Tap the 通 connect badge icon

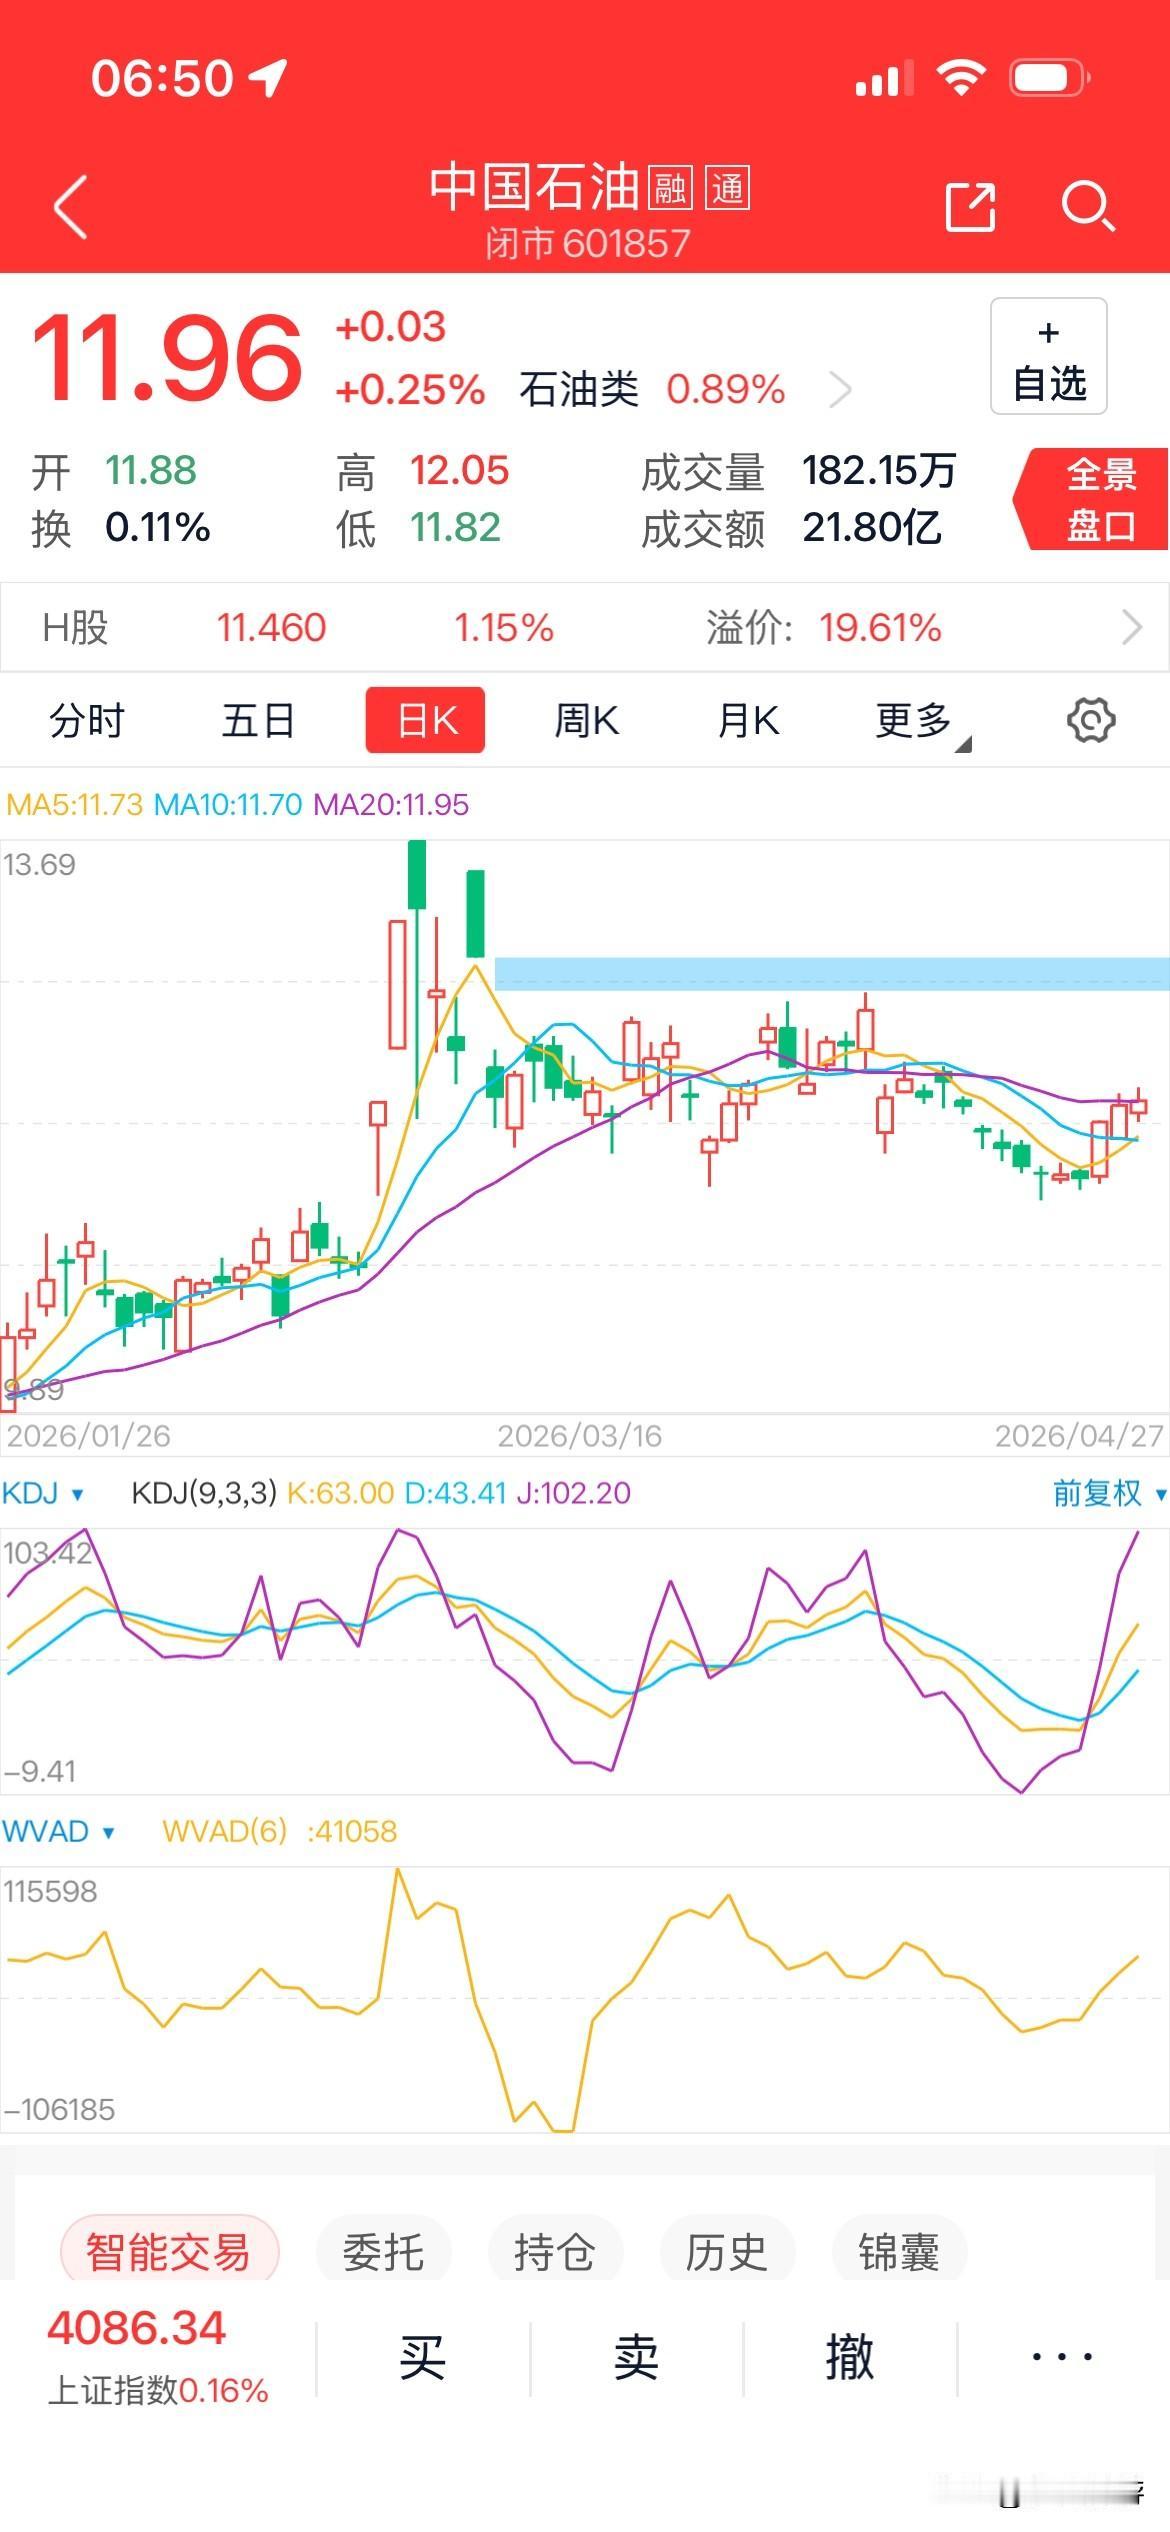click(728, 188)
